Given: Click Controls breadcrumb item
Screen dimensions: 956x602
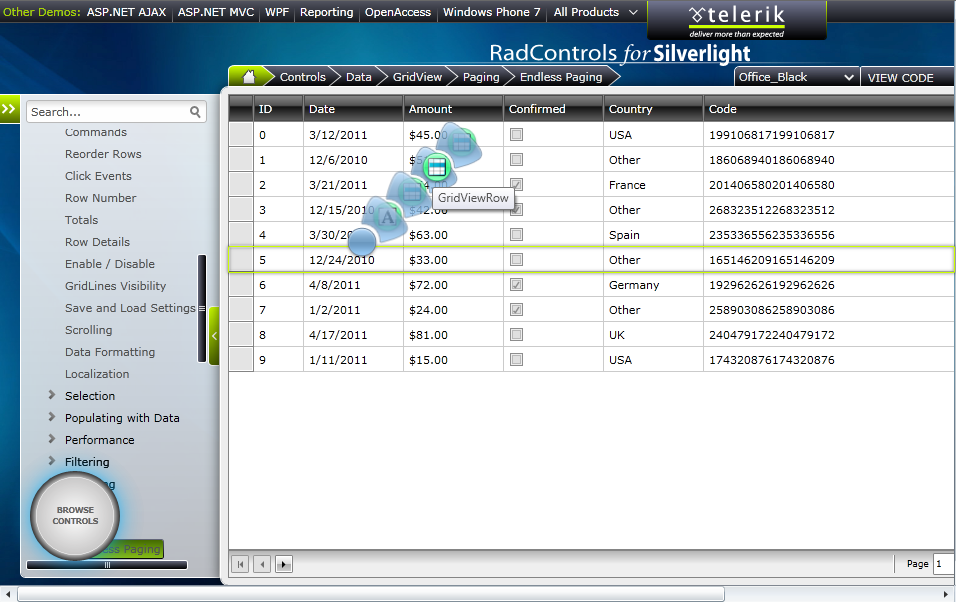Looking at the screenshot, I should tap(302, 77).
